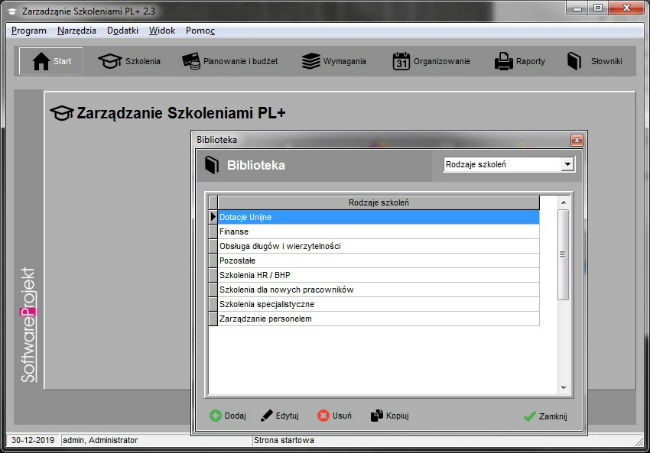Click the Biblioteka book header icon
650x453 pixels.
tap(212, 165)
